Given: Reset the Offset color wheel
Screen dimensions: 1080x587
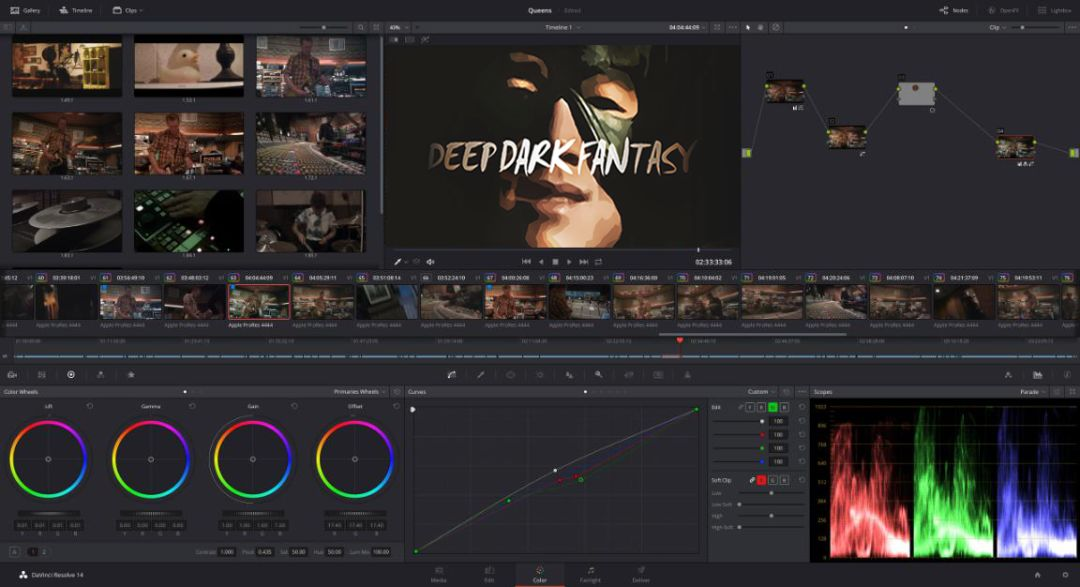Looking at the screenshot, I should (396, 406).
